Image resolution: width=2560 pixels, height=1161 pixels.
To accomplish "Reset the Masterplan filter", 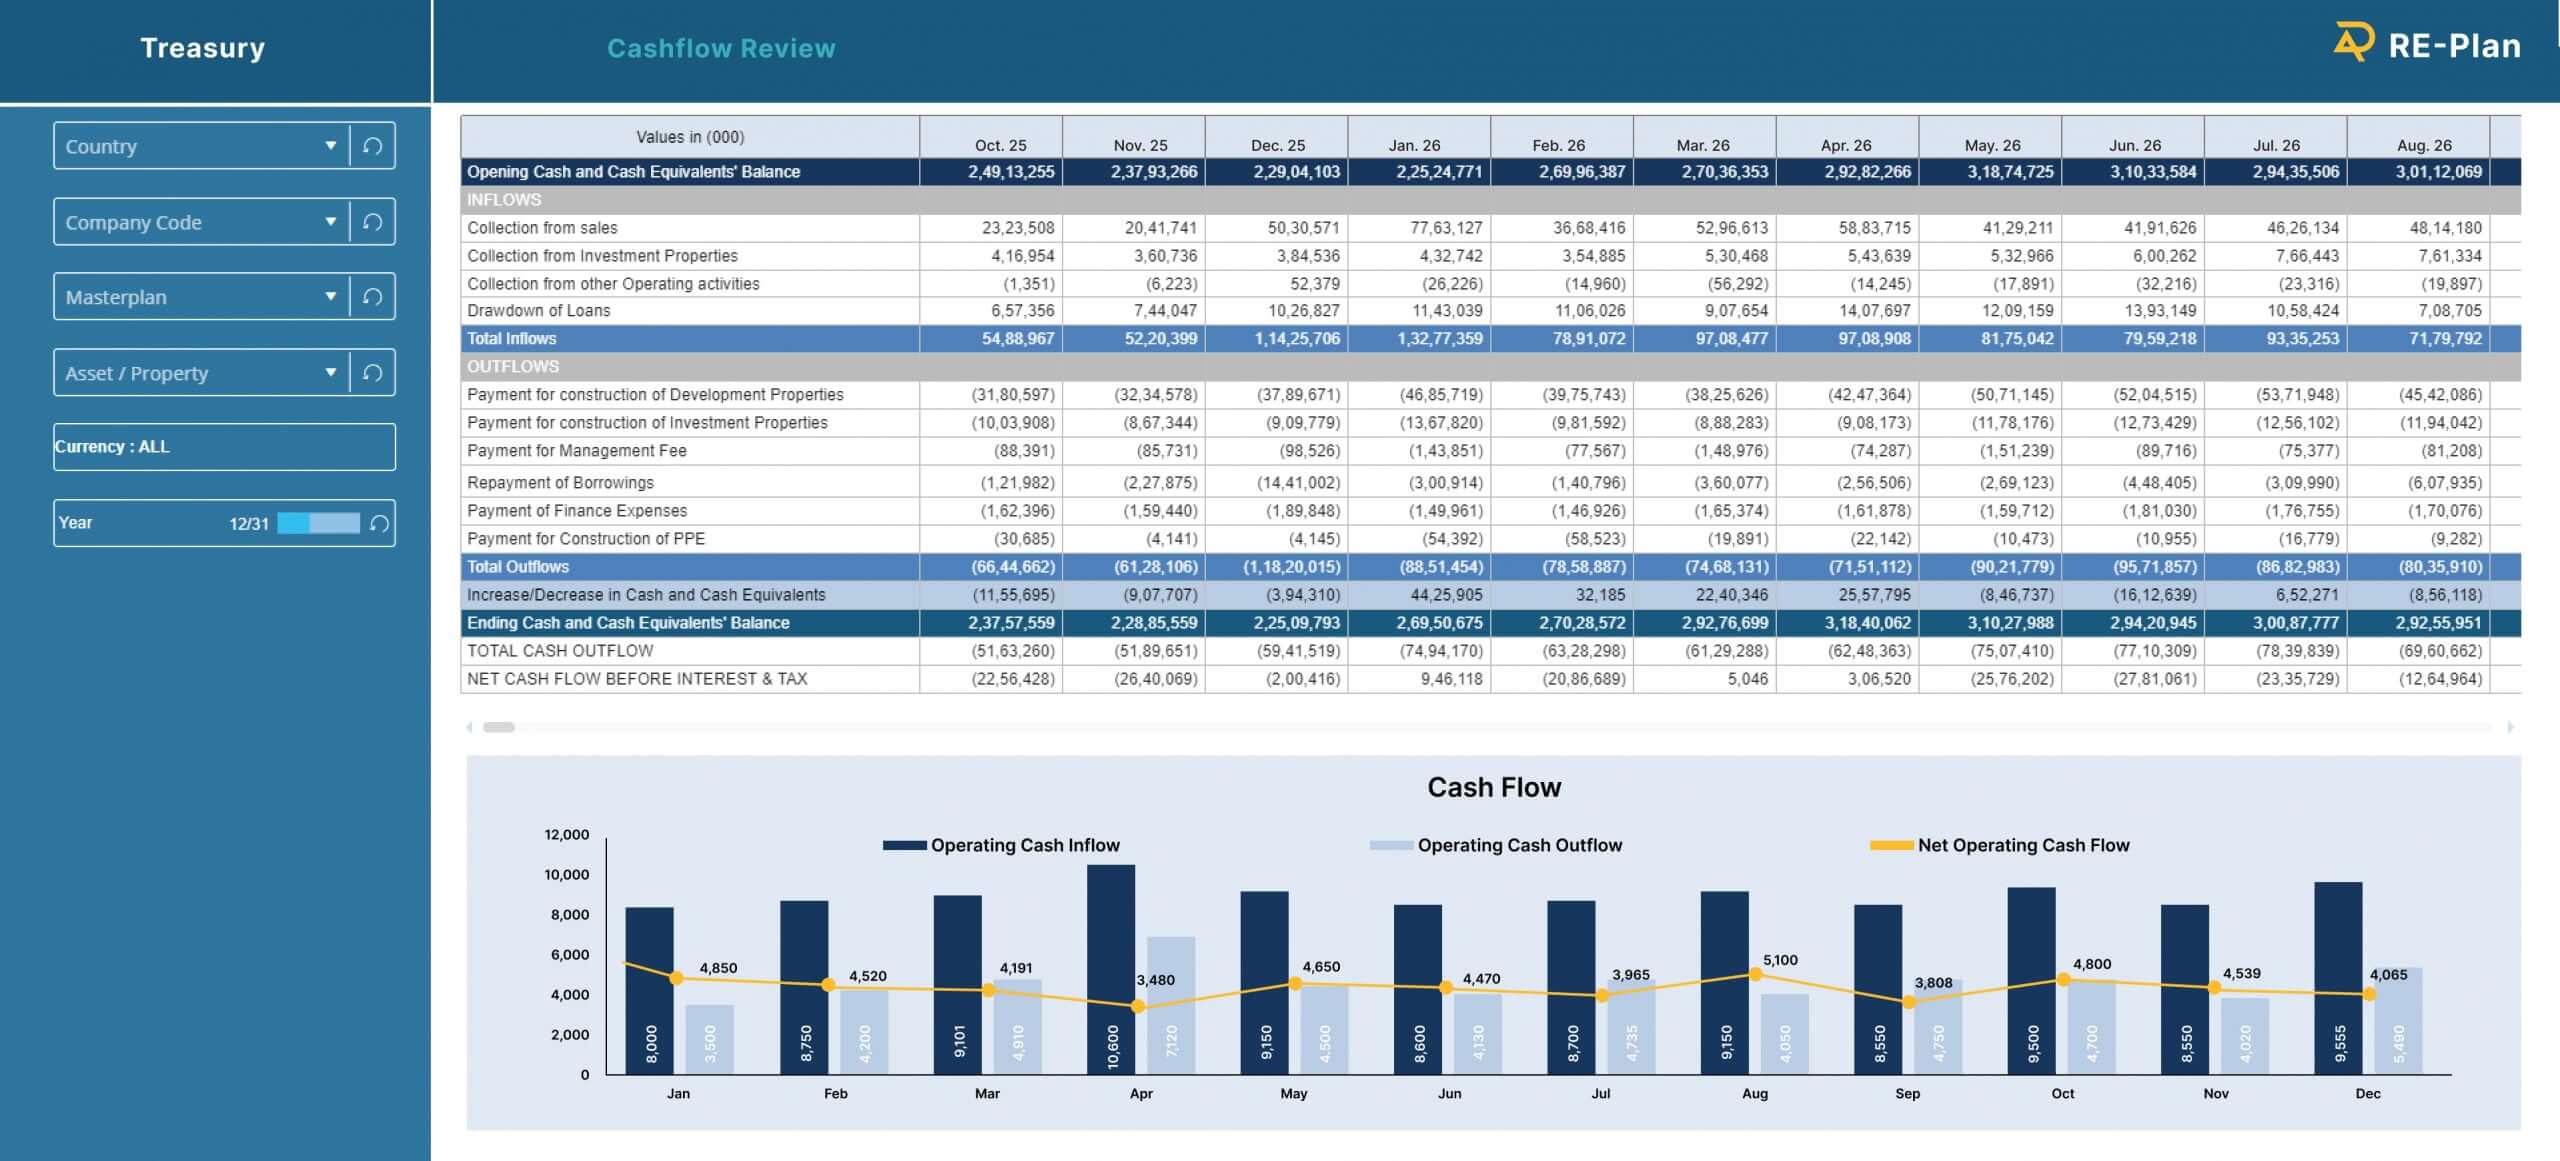I will point(372,297).
